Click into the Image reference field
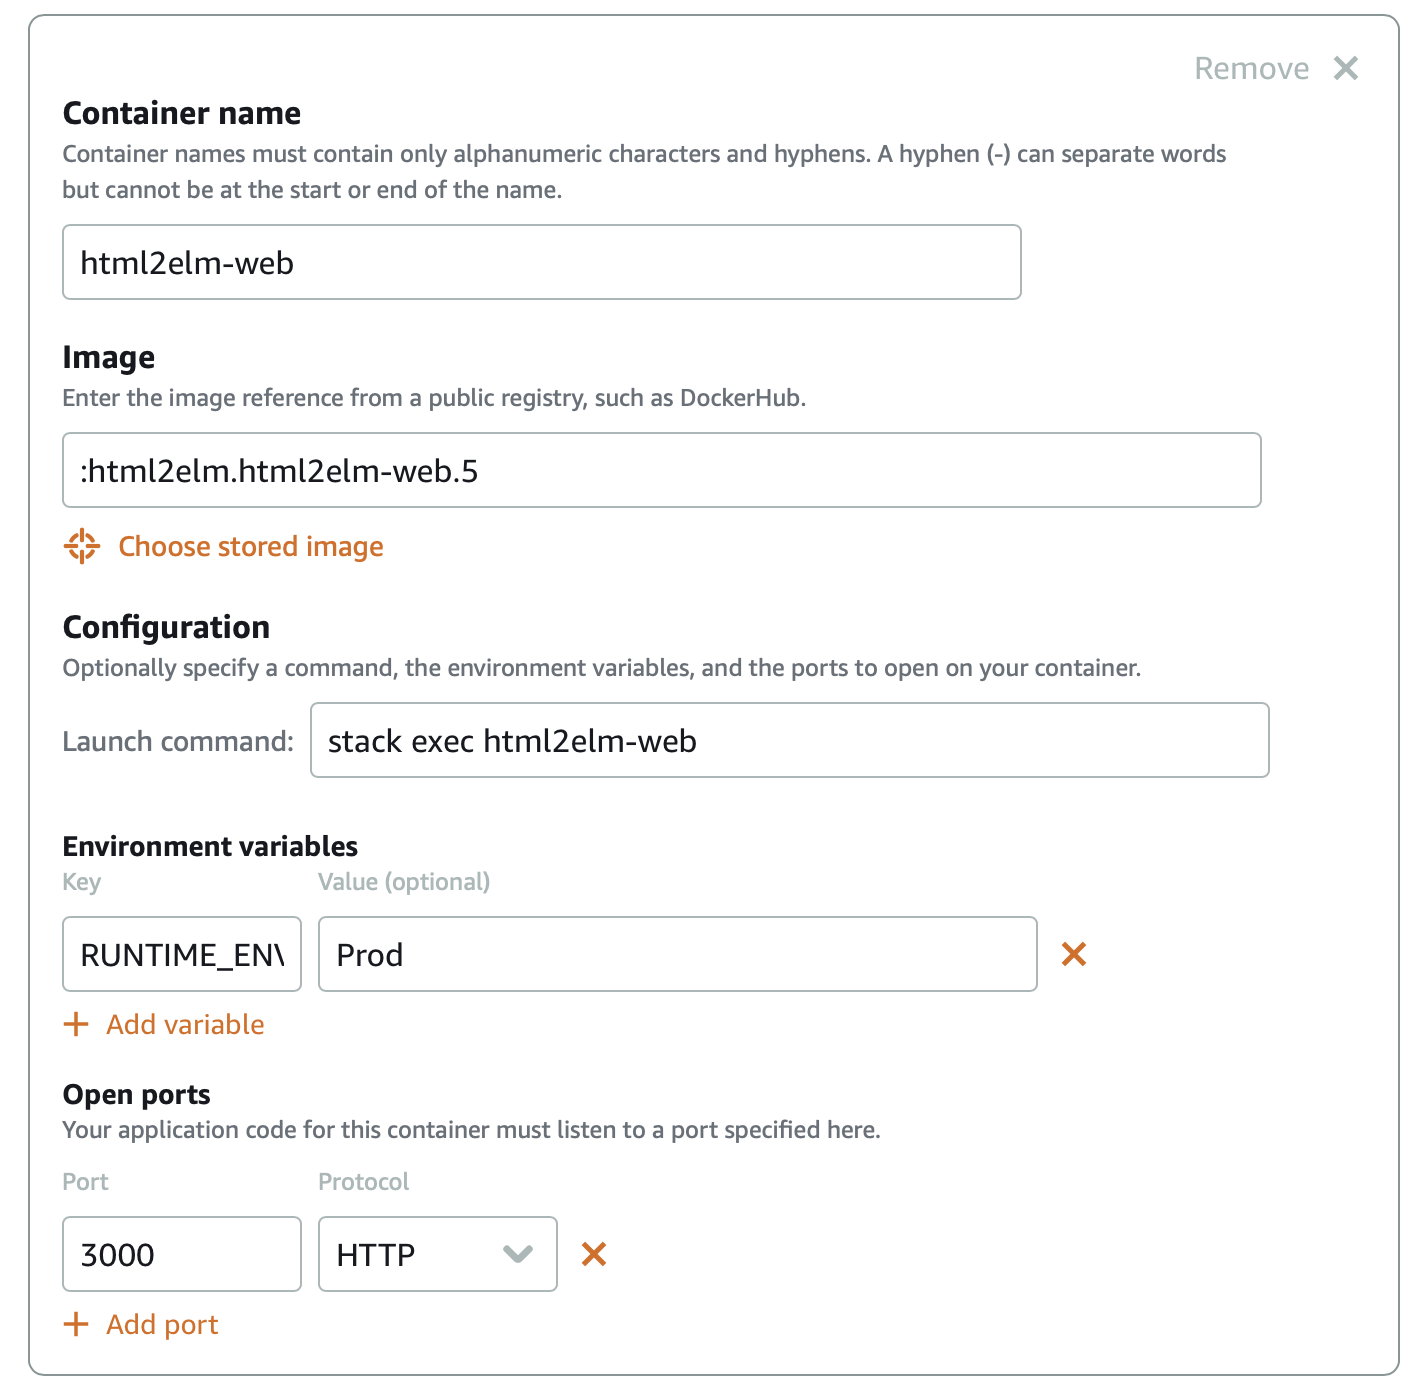 [x=661, y=470]
